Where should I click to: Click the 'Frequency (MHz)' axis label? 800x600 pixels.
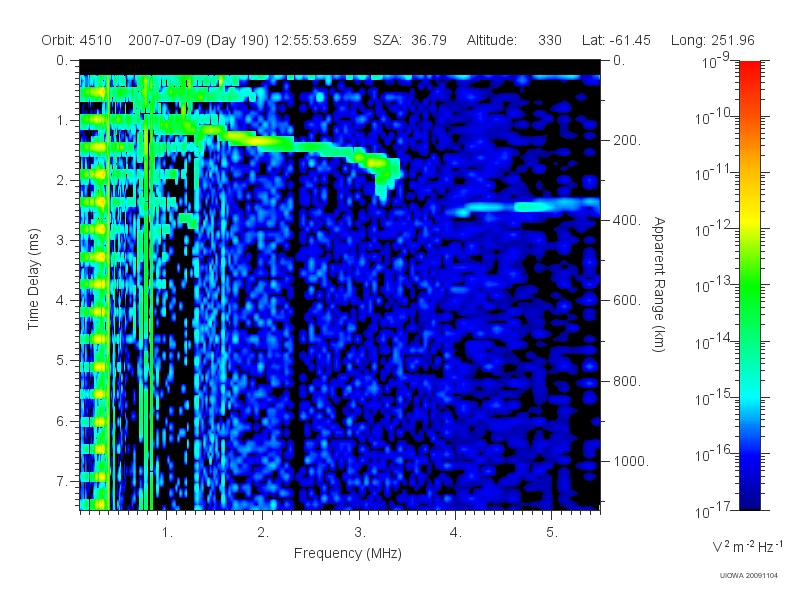click(348, 553)
